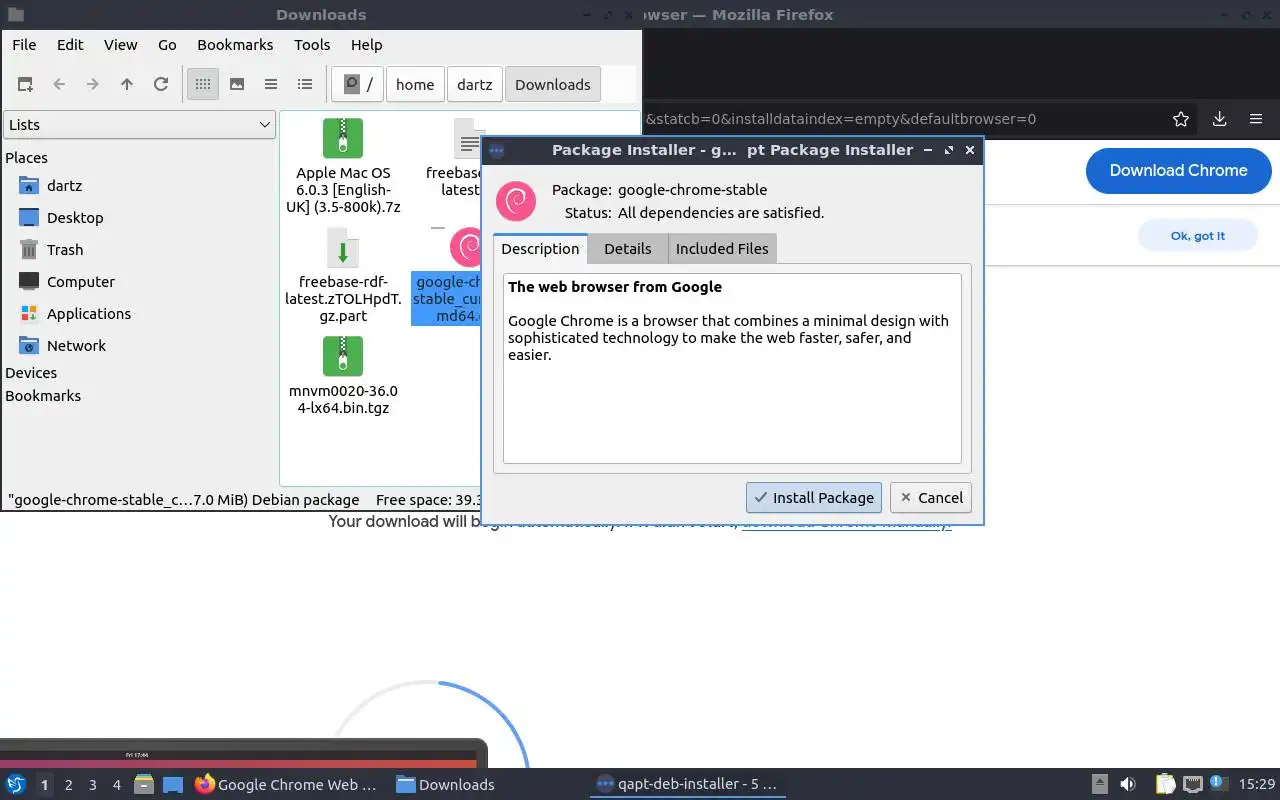Click the volume speaker tray icon
The height and width of the screenshot is (800, 1280).
[x=1127, y=785]
